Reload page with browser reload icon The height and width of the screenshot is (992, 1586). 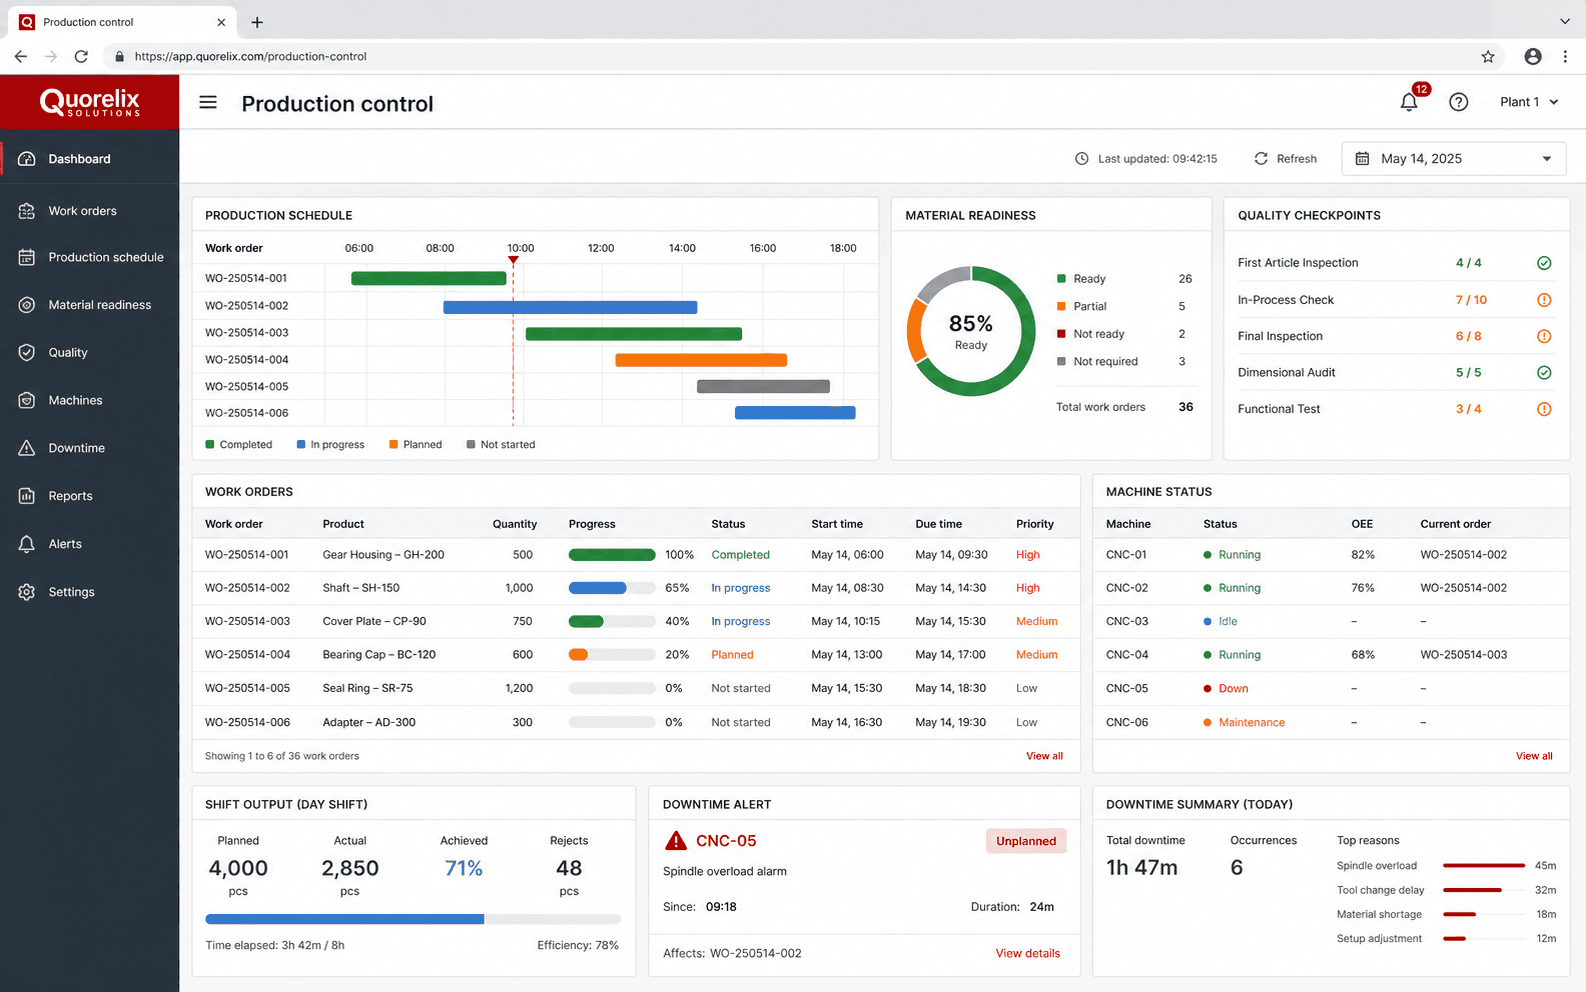pyautogui.click(x=81, y=57)
